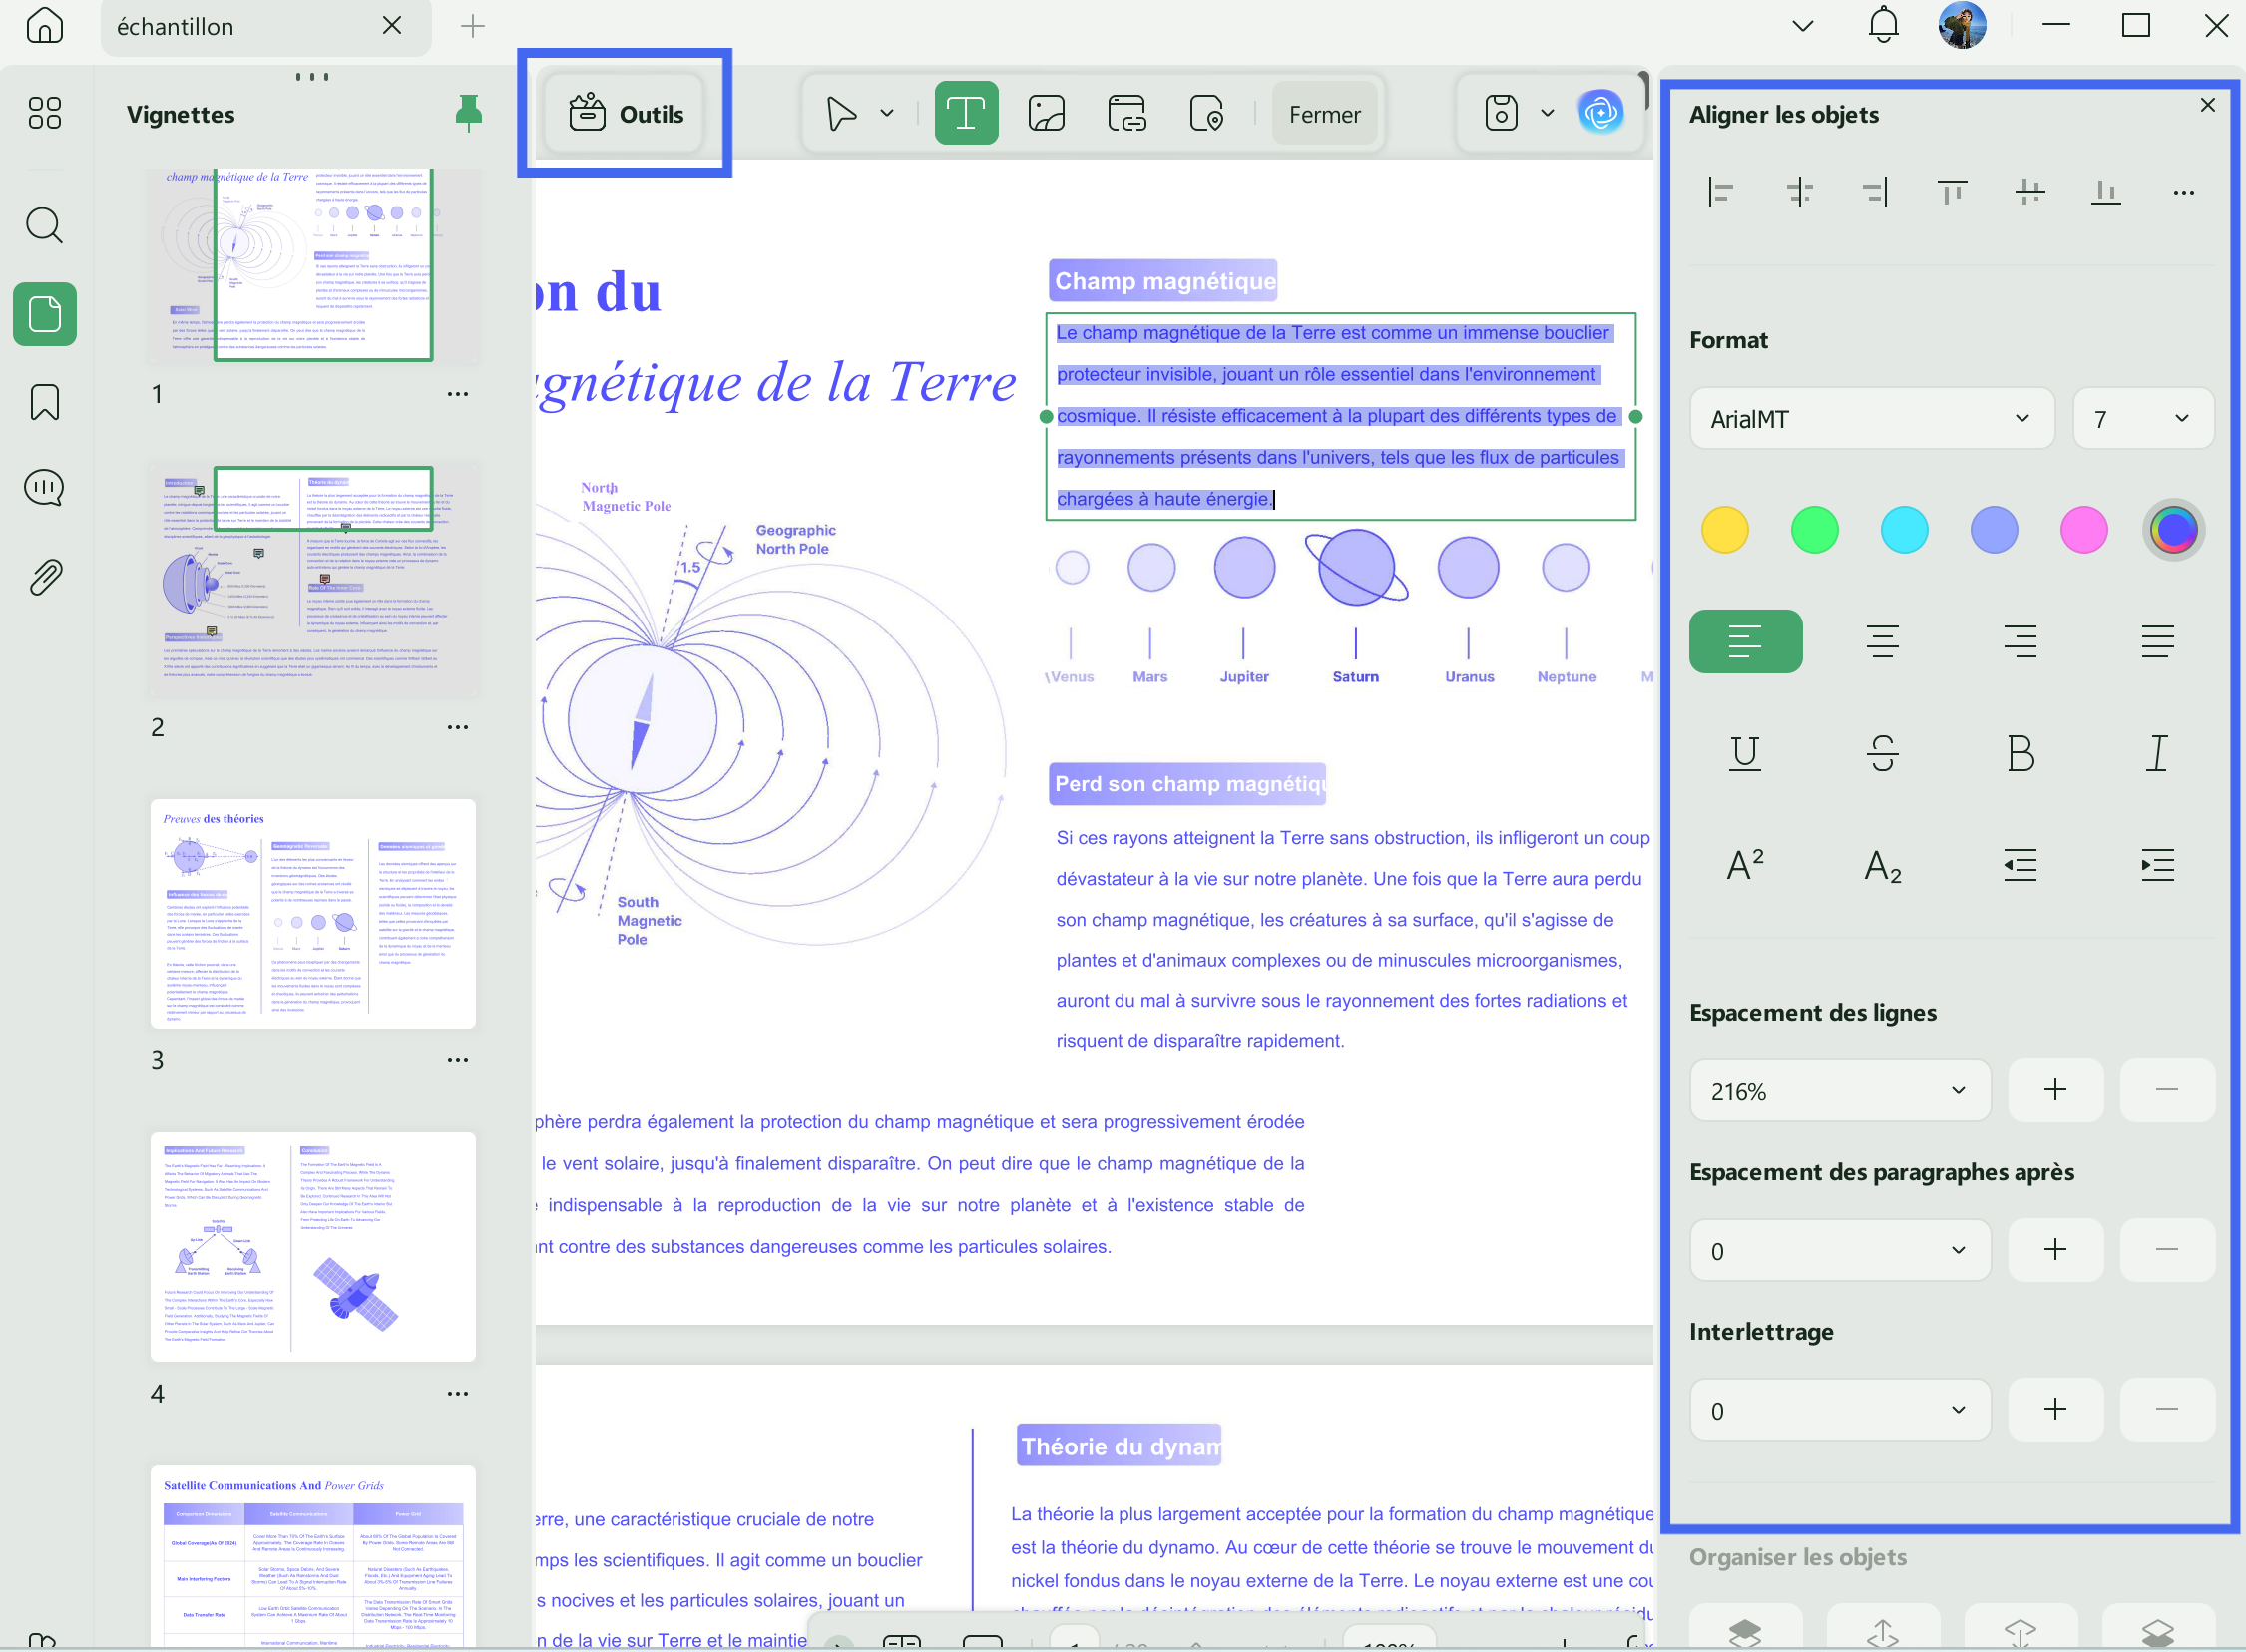
Task: Open the font size 7 dropdown
Action: [x=2143, y=418]
